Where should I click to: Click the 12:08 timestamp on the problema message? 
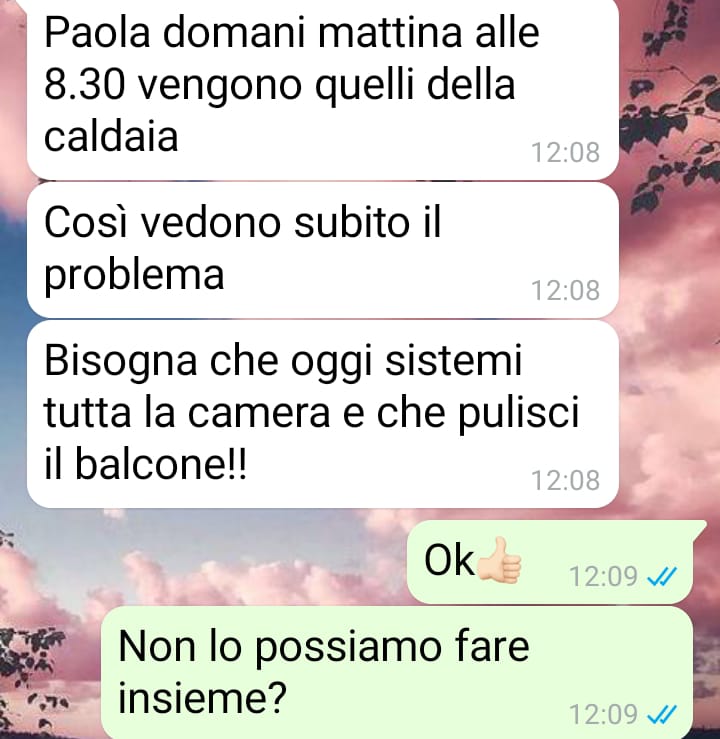tap(565, 290)
